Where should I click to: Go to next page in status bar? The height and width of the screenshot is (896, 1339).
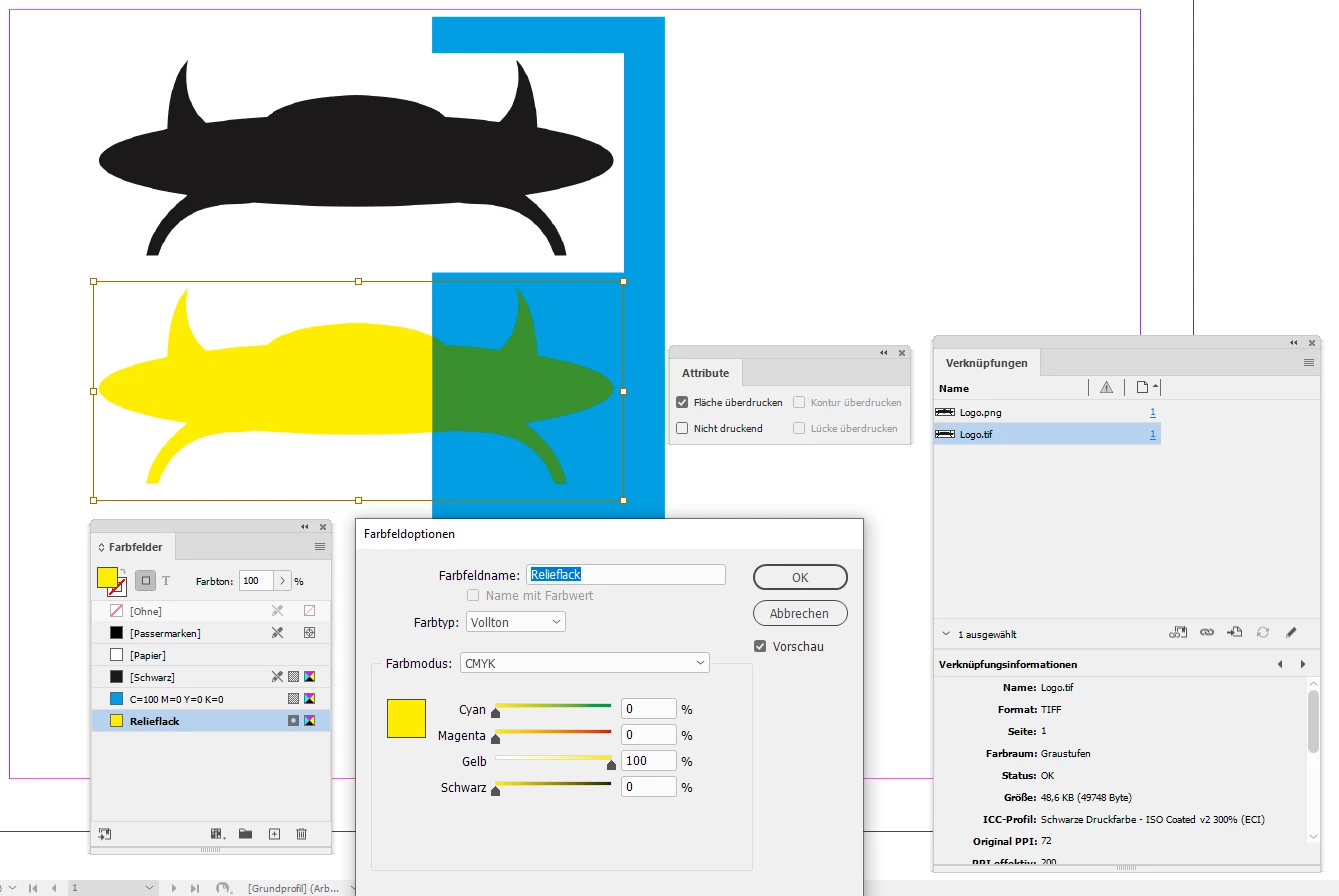(x=174, y=888)
